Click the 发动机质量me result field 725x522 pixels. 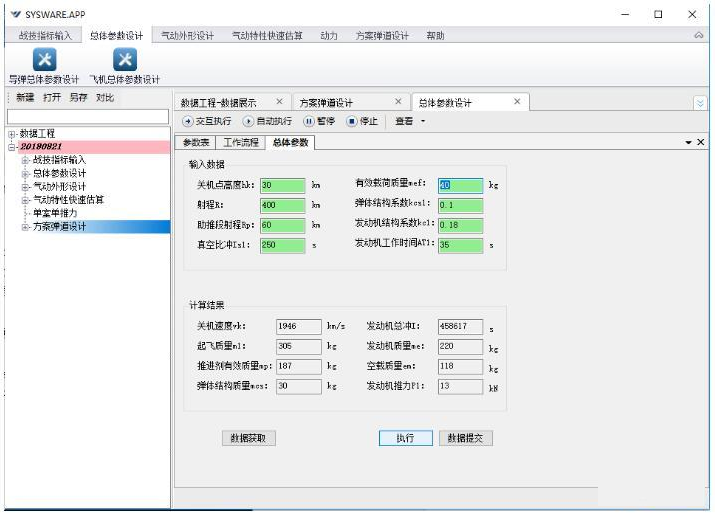(461, 346)
